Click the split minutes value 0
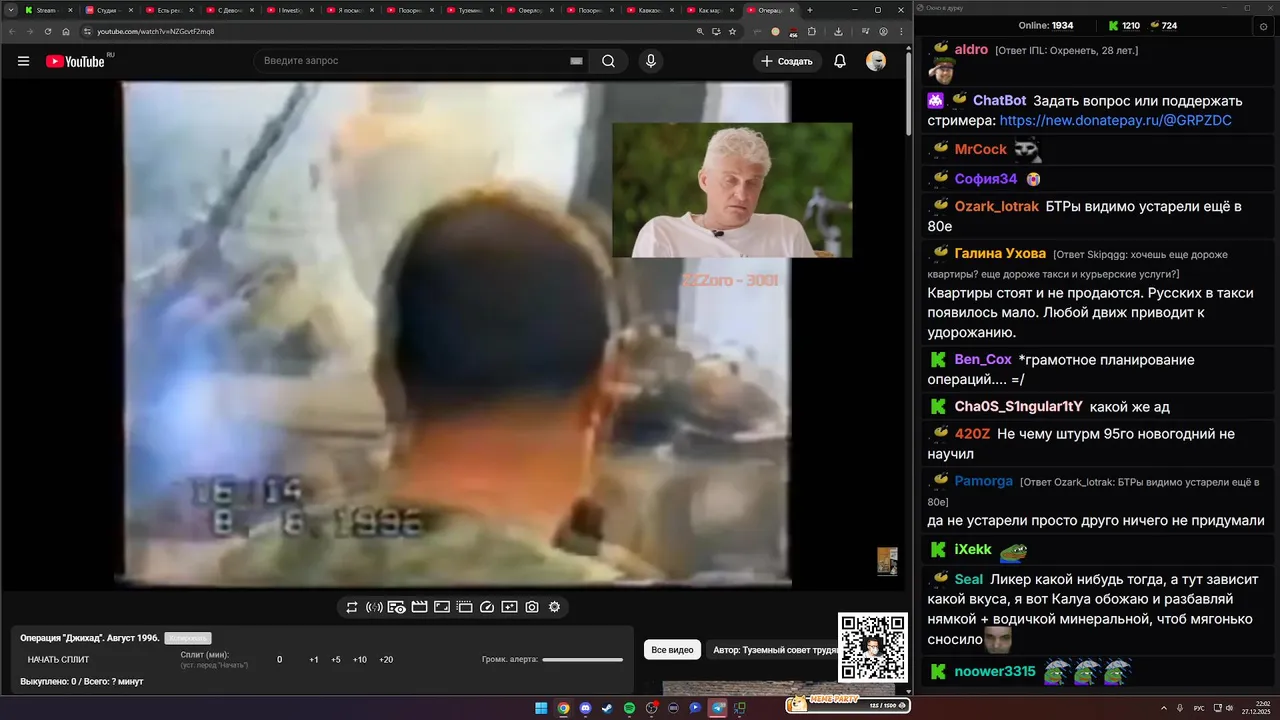 279,660
